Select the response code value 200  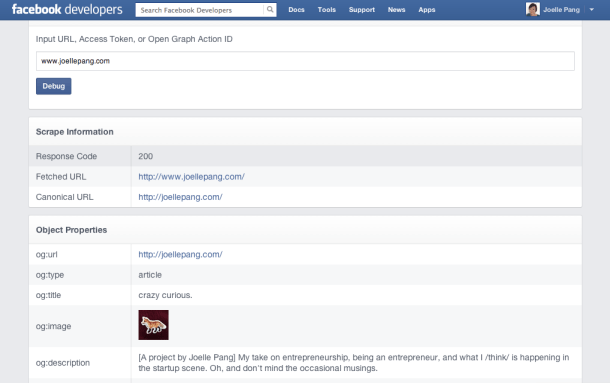tap(145, 156)
